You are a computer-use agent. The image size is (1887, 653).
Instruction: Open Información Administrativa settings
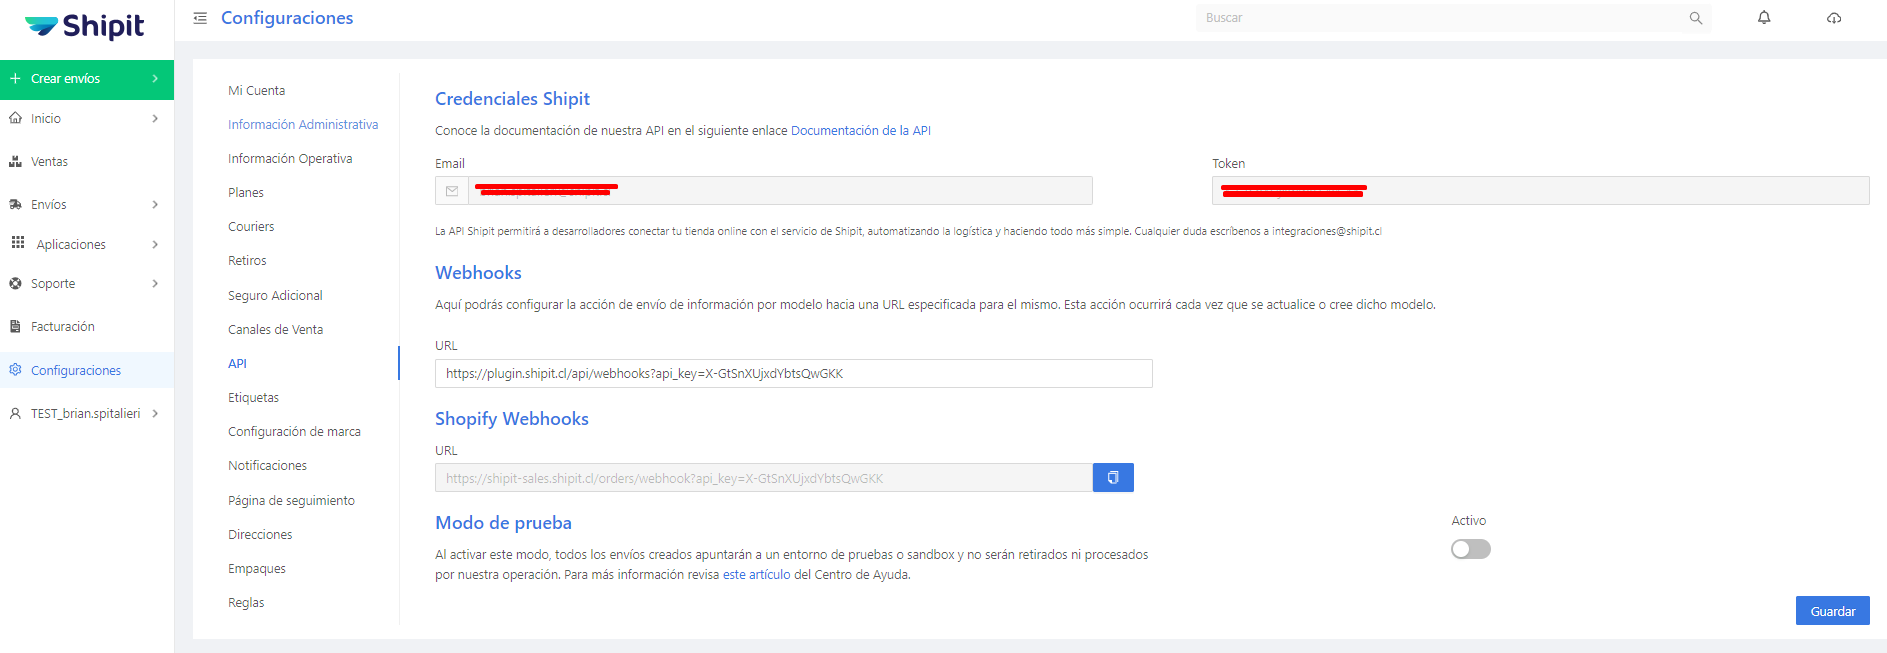pyautogui.click(x=303, y=124)
